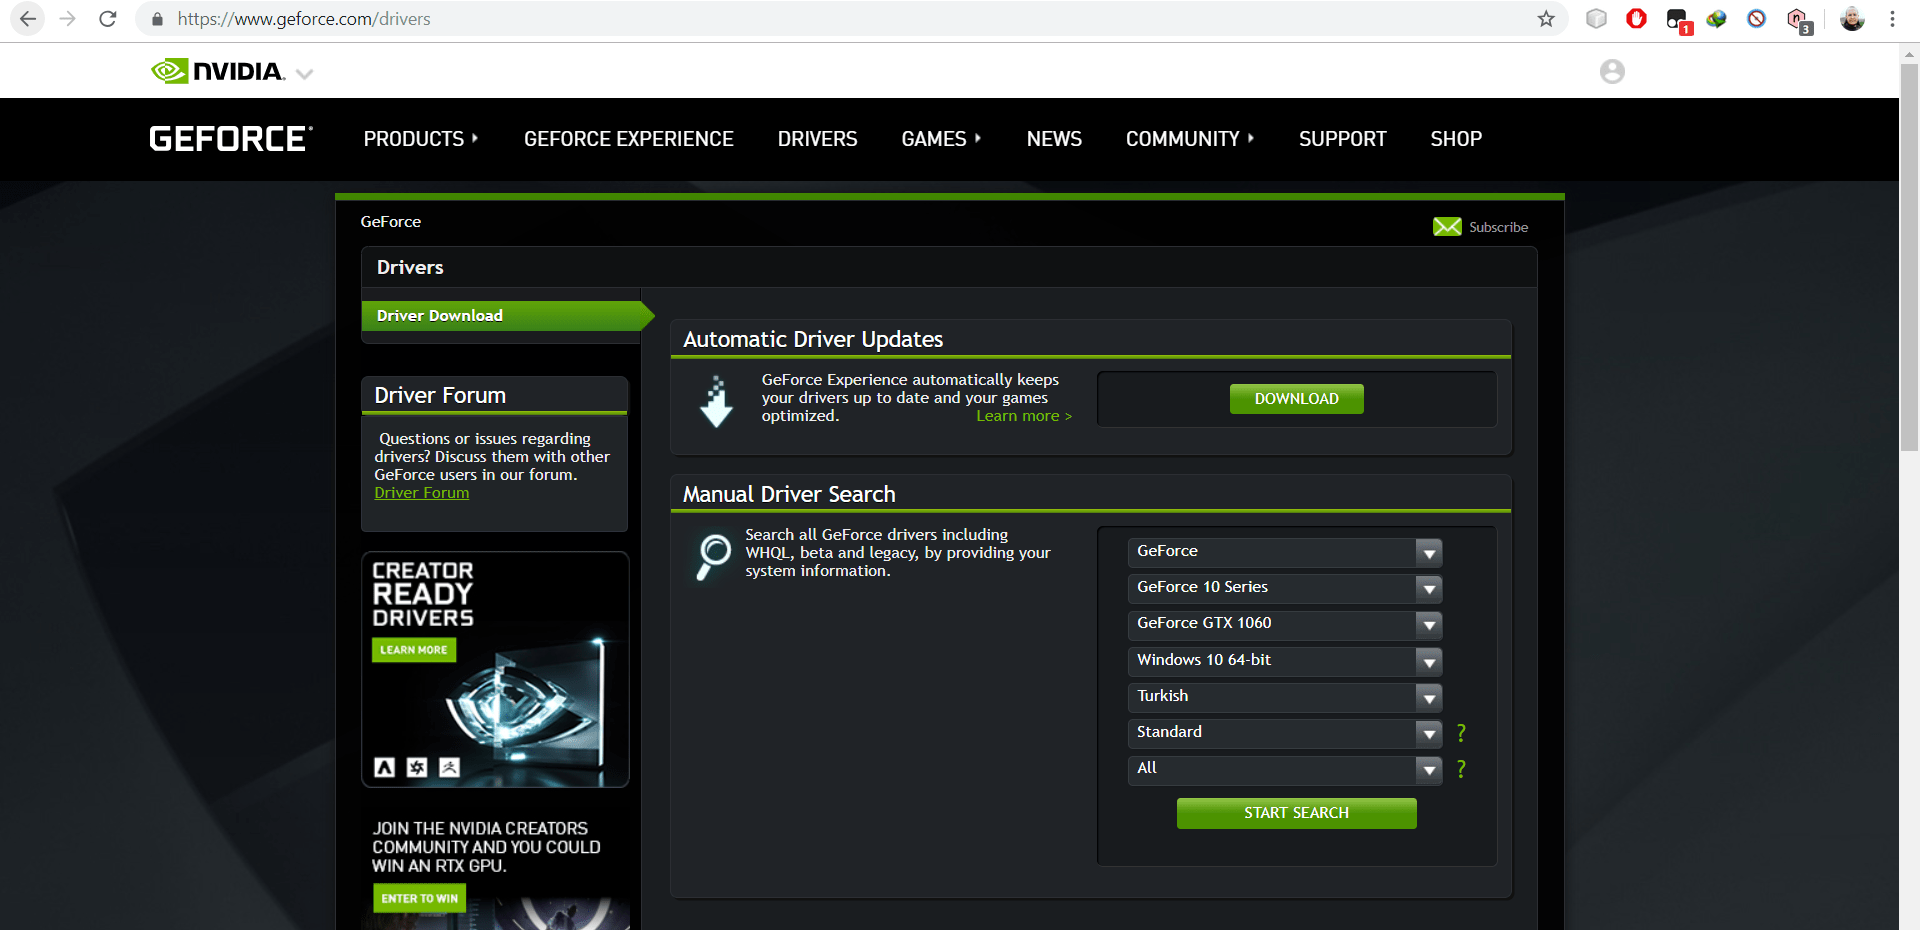Click the magnifying glass icon in Manual Driver Search
Image resolution: width=1920 pixels, height=930 pixels.
[713, 557]
